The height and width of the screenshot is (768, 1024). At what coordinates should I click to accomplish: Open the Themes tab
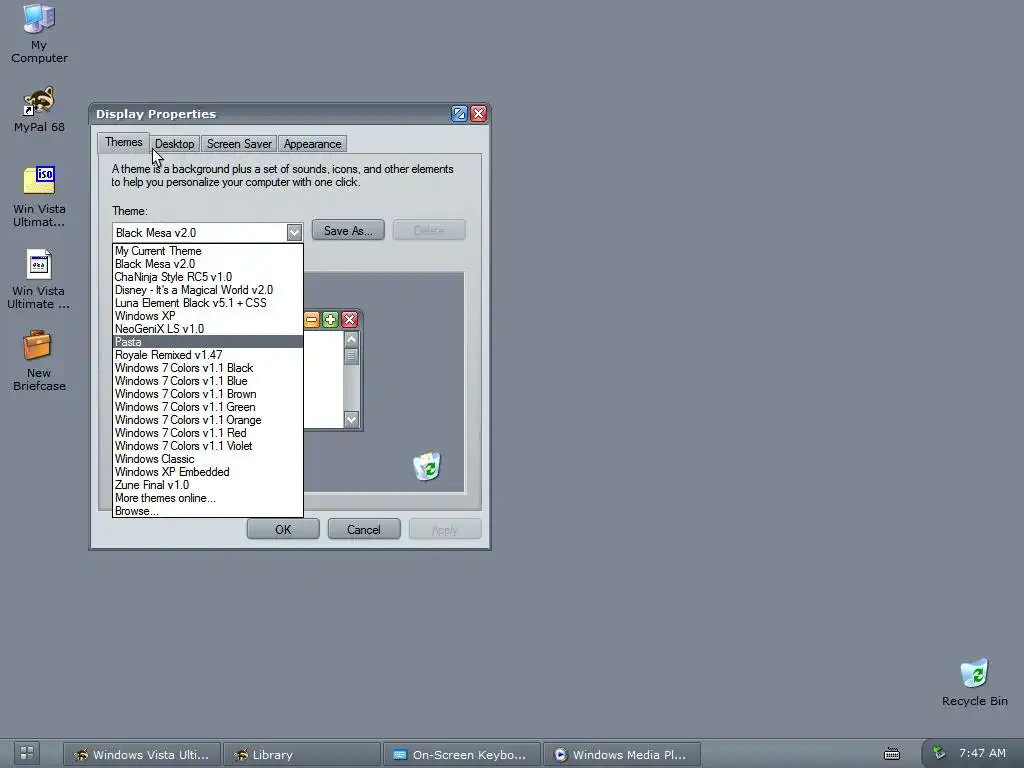pyautogui.click(x=123, y=142)
